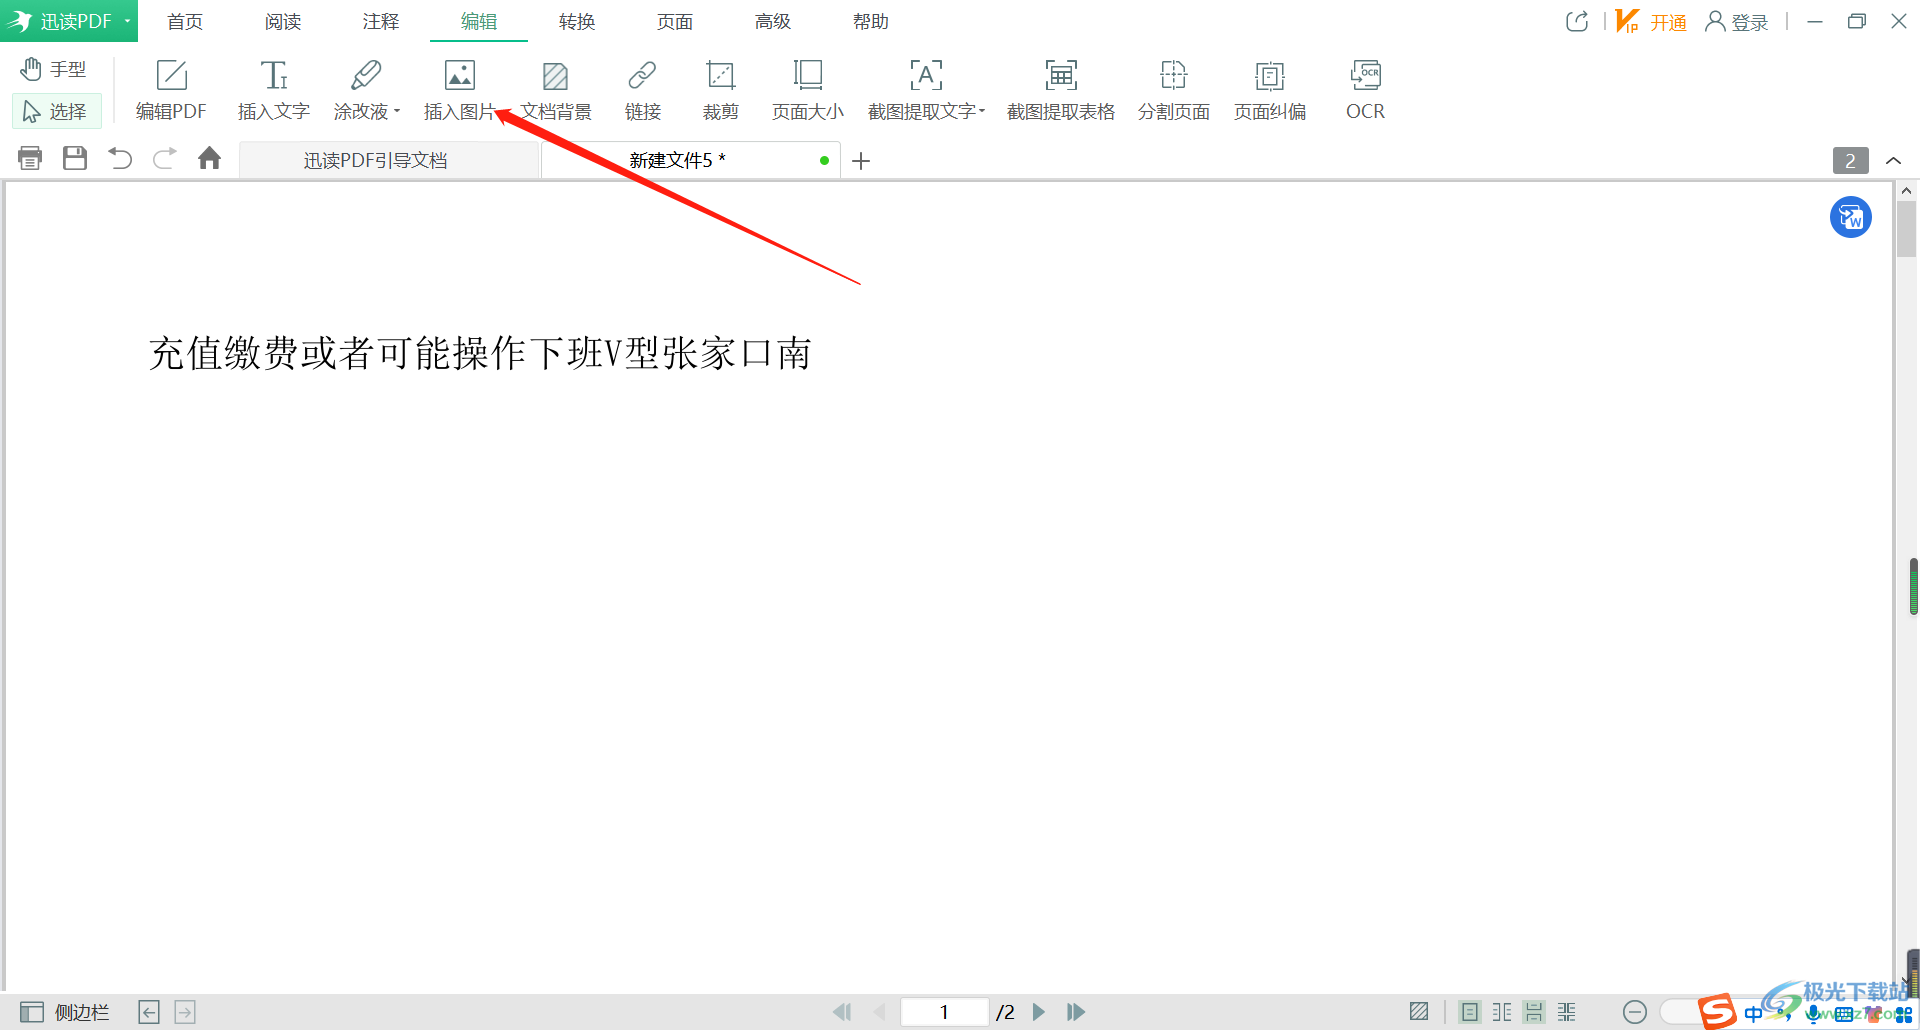Click the Print icon

[x=30, y=158]
